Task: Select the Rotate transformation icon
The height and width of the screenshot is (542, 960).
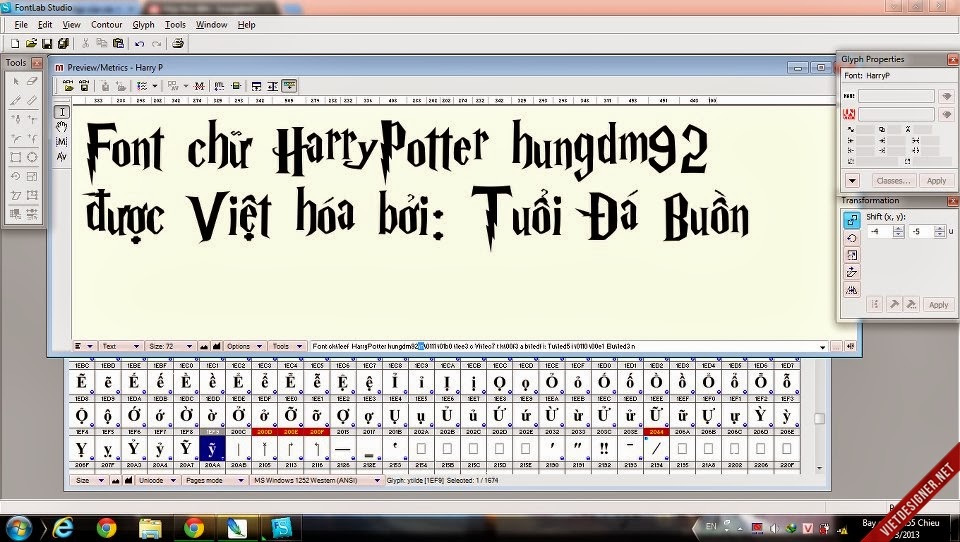Action: [852, 238]
